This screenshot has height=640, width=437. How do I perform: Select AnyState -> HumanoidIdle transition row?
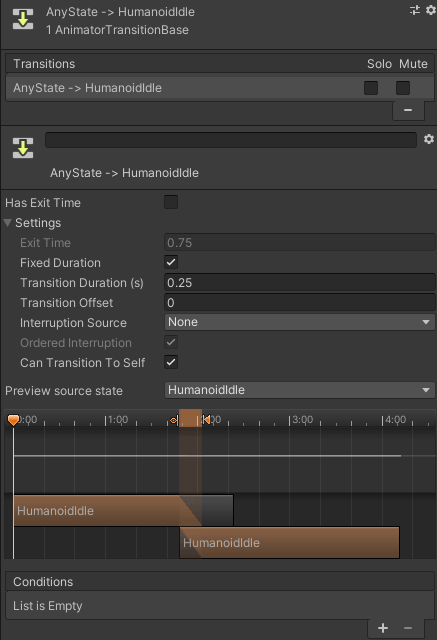point(220,88)
